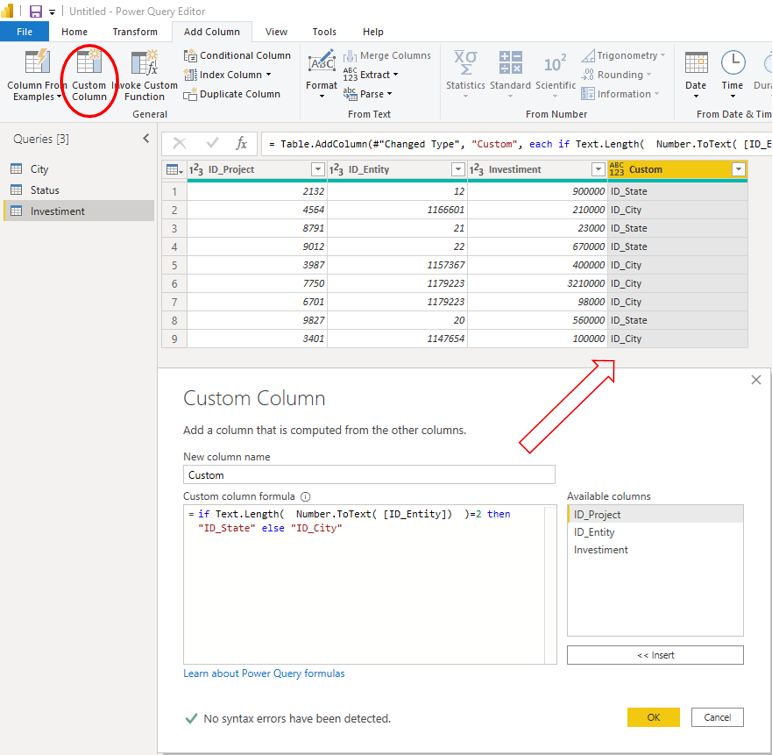The height and width of the screenshot is (755, 773).
Task: Open the Help tab
Action: pos(373,32)
